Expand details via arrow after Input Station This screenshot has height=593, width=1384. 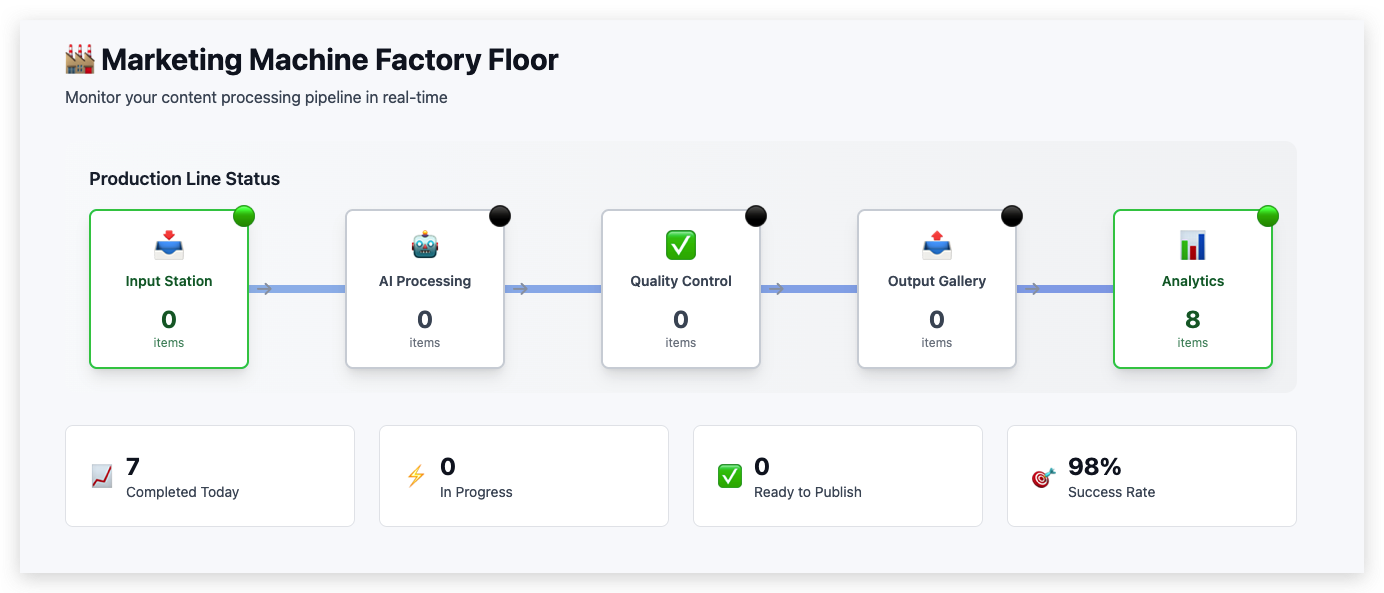[264, 288]
